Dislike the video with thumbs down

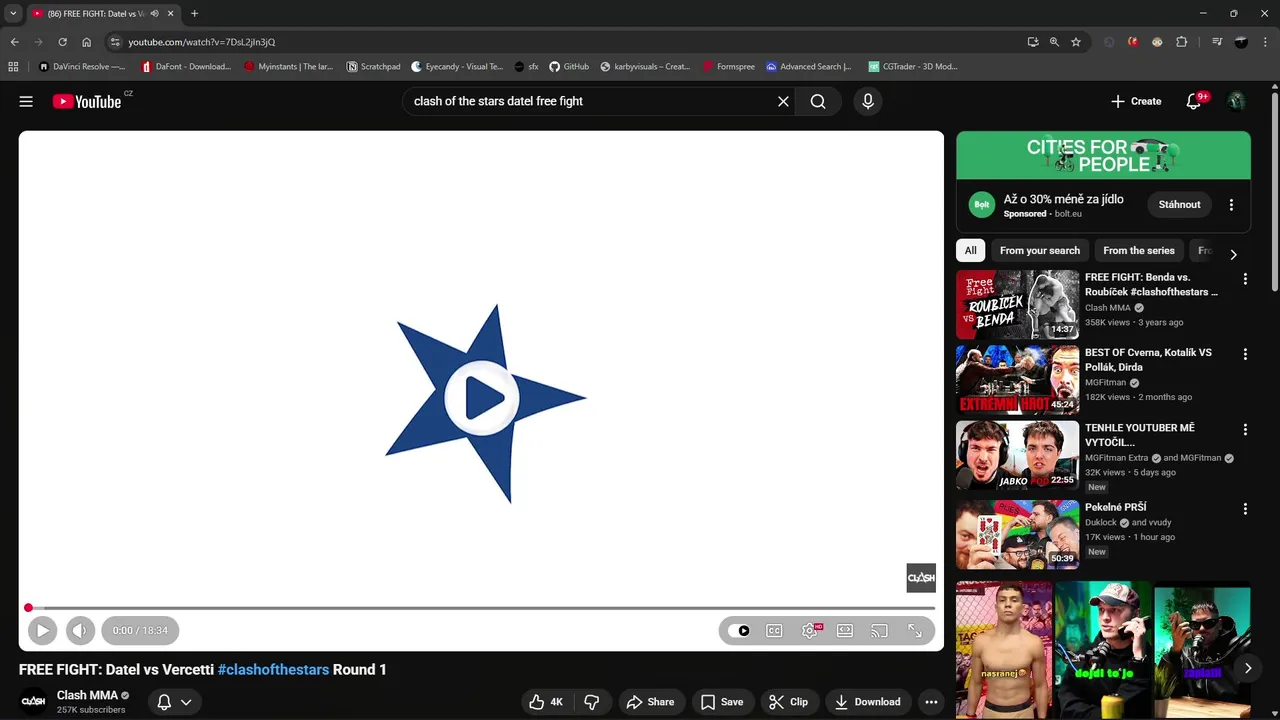click(x=591, y=702)
